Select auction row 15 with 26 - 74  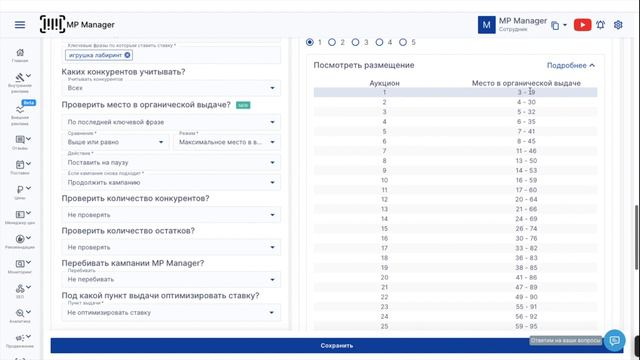[x=456, y=229]
